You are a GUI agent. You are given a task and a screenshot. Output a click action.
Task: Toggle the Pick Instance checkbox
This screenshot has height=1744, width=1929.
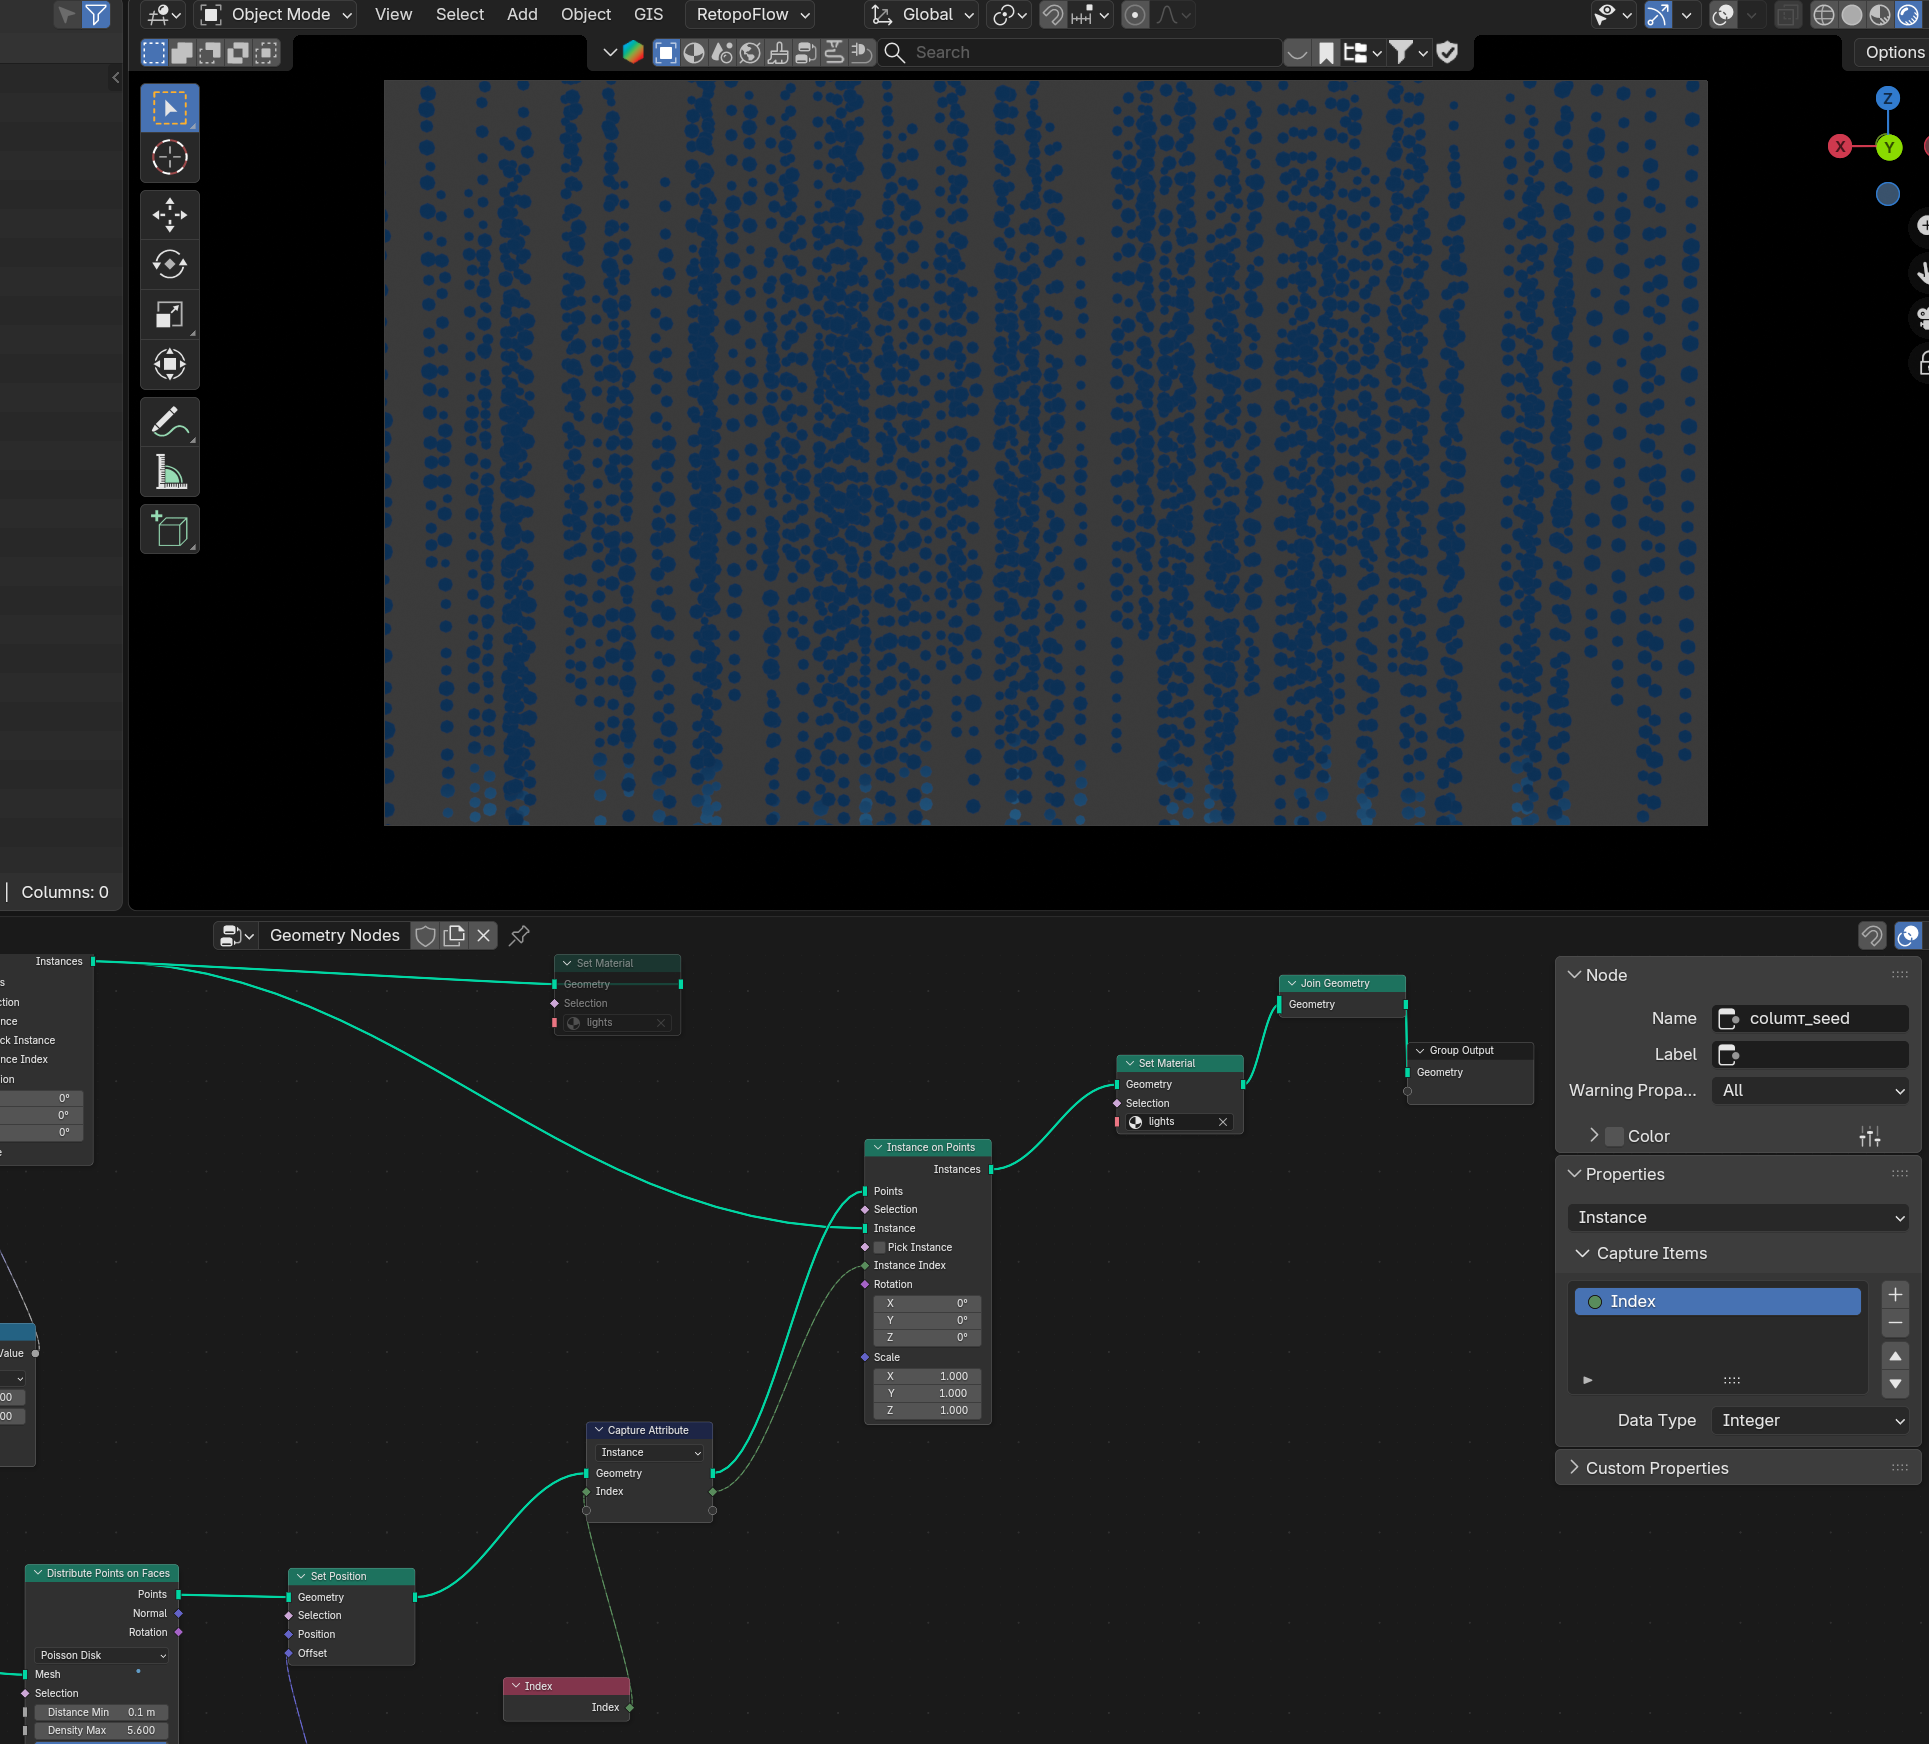880,1247
